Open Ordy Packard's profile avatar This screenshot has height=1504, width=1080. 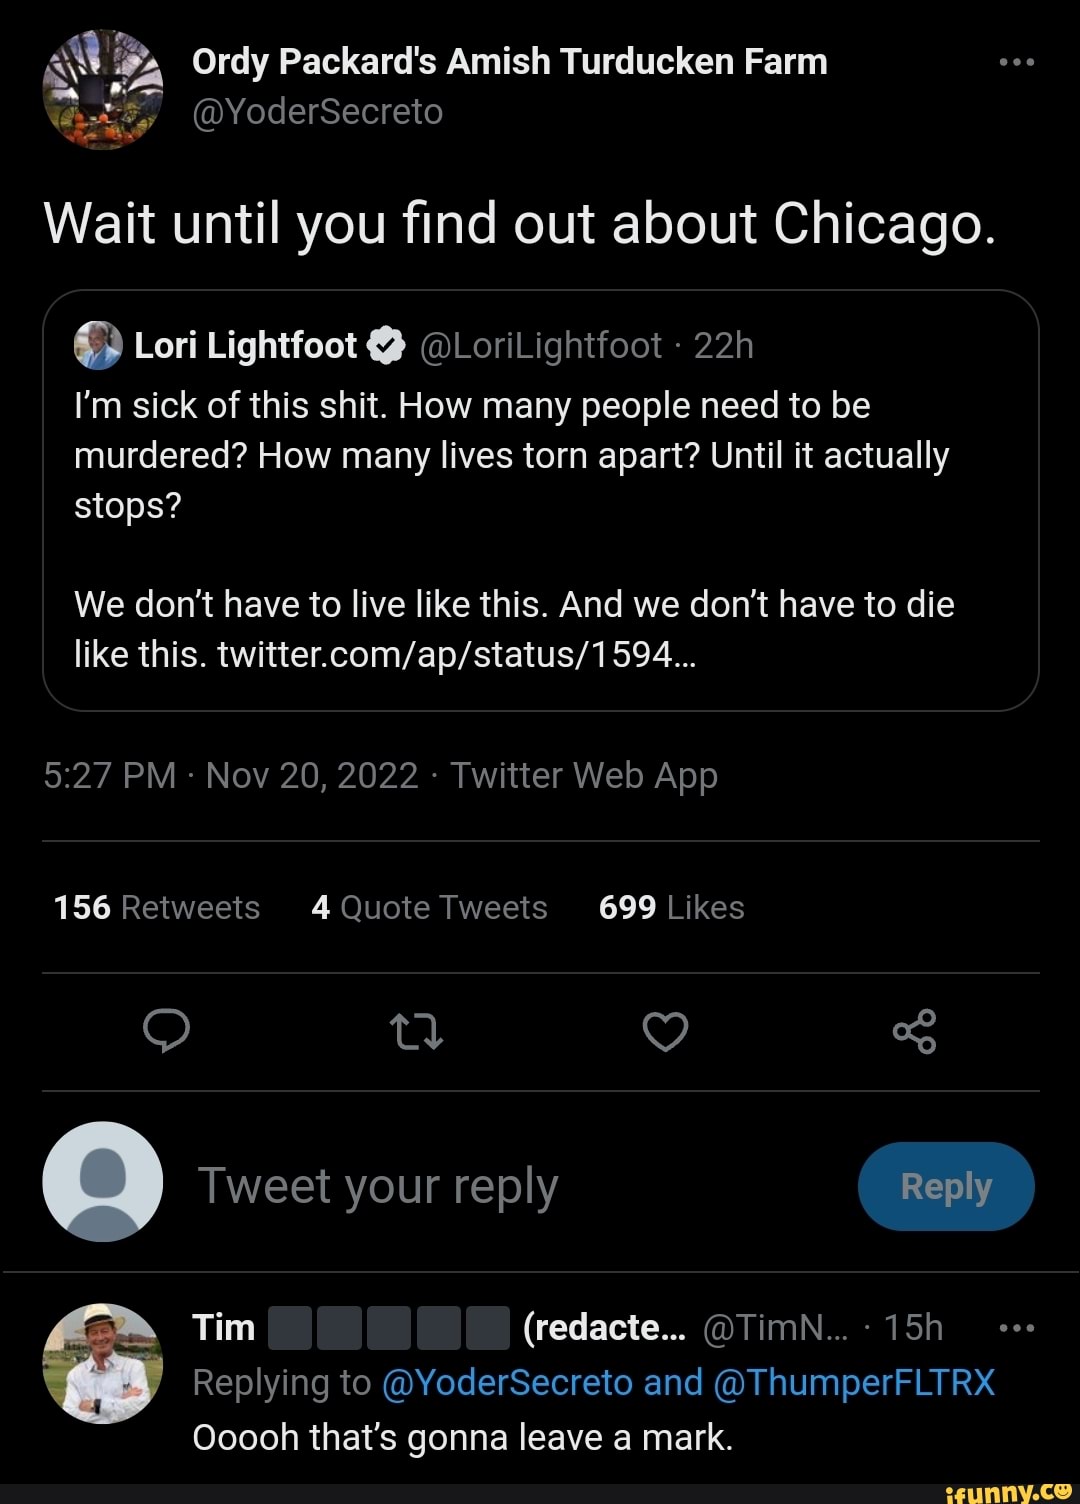tap(102, 89)
